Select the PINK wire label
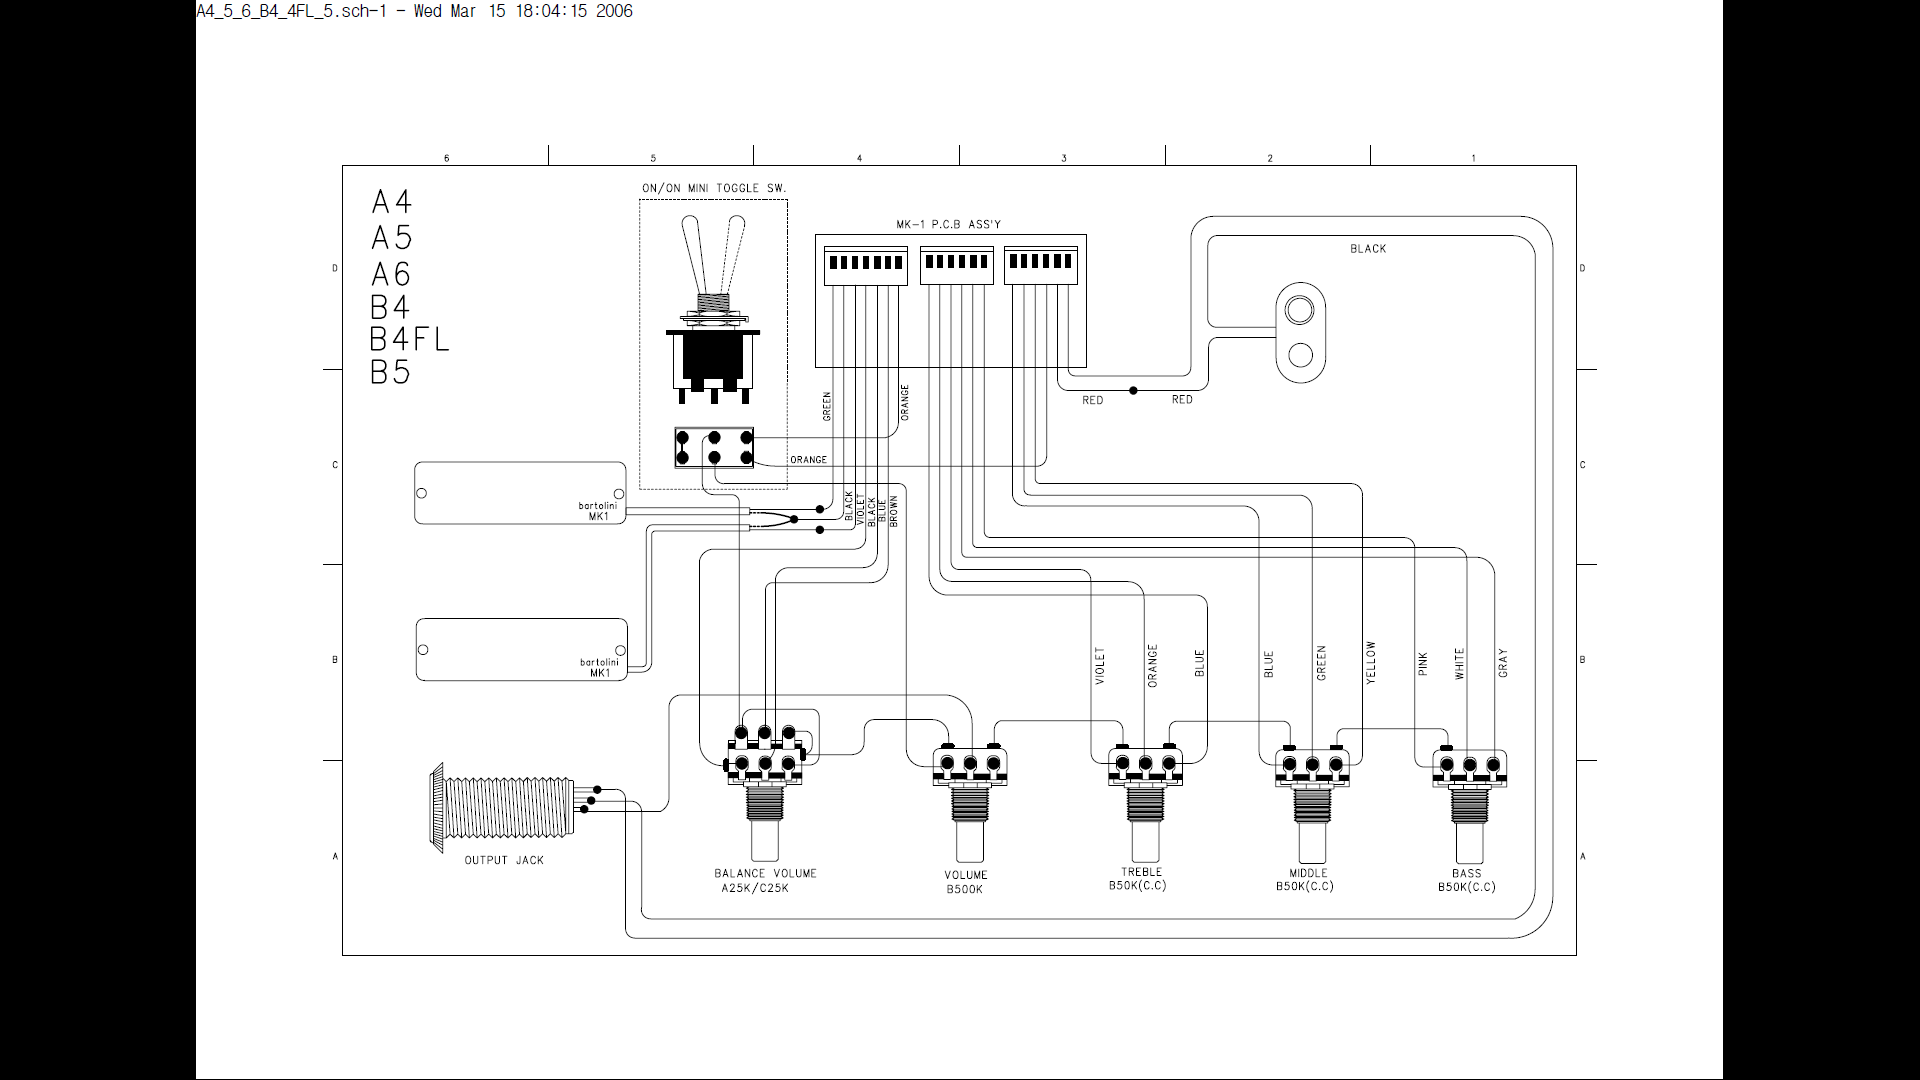The height and width of the screenshot is (1080, 1920). (x=1423, y=664)
